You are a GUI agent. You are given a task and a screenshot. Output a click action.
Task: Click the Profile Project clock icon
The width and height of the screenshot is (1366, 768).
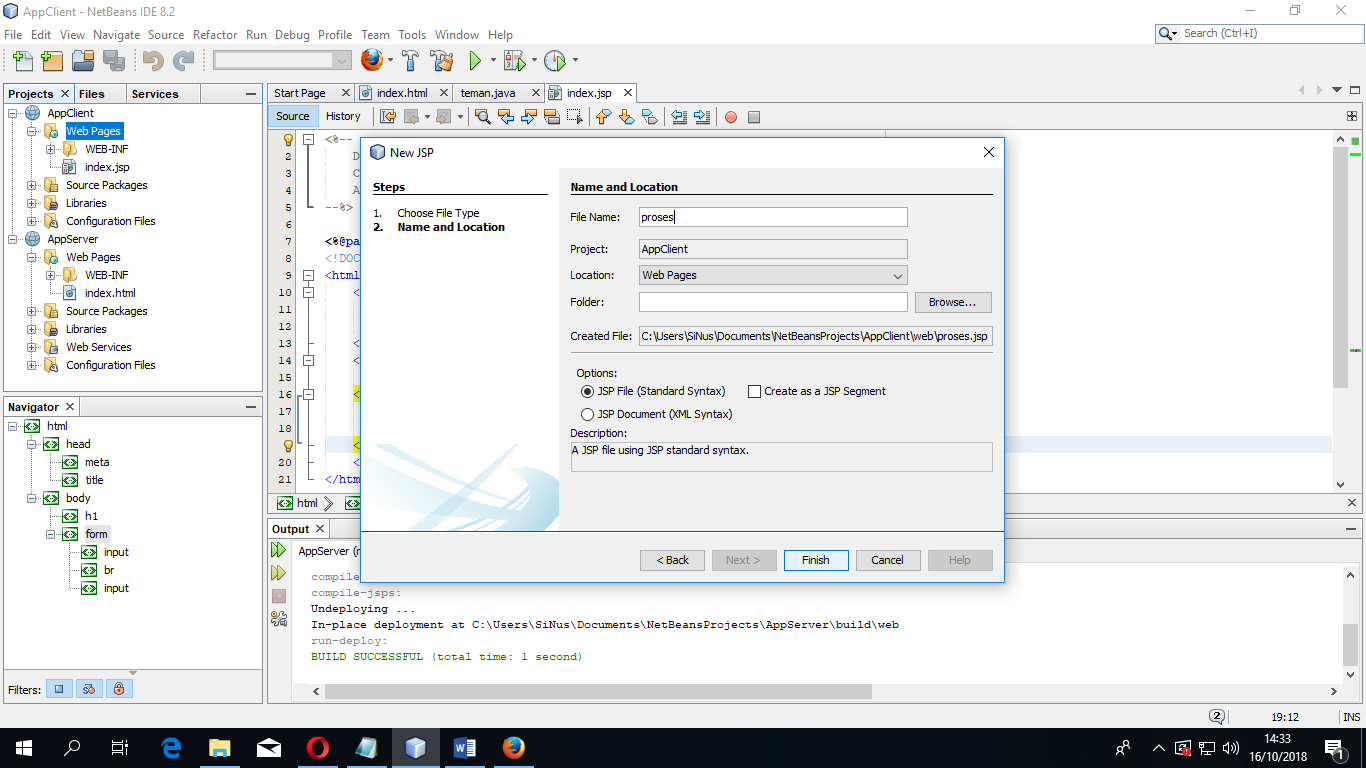click(x=555, y=61)
